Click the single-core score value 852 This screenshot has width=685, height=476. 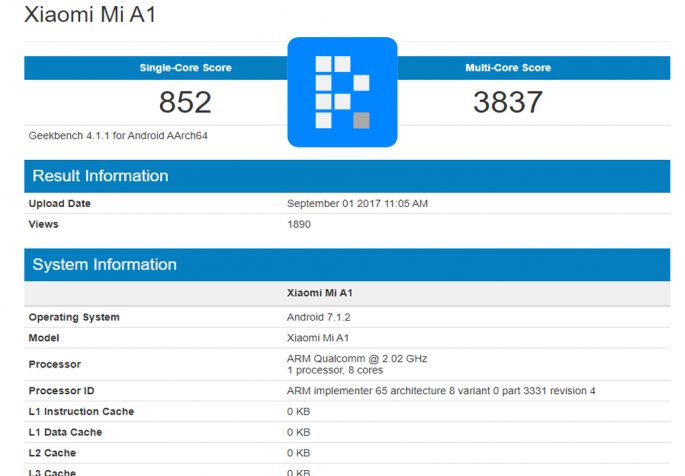(x=185, y=102)
